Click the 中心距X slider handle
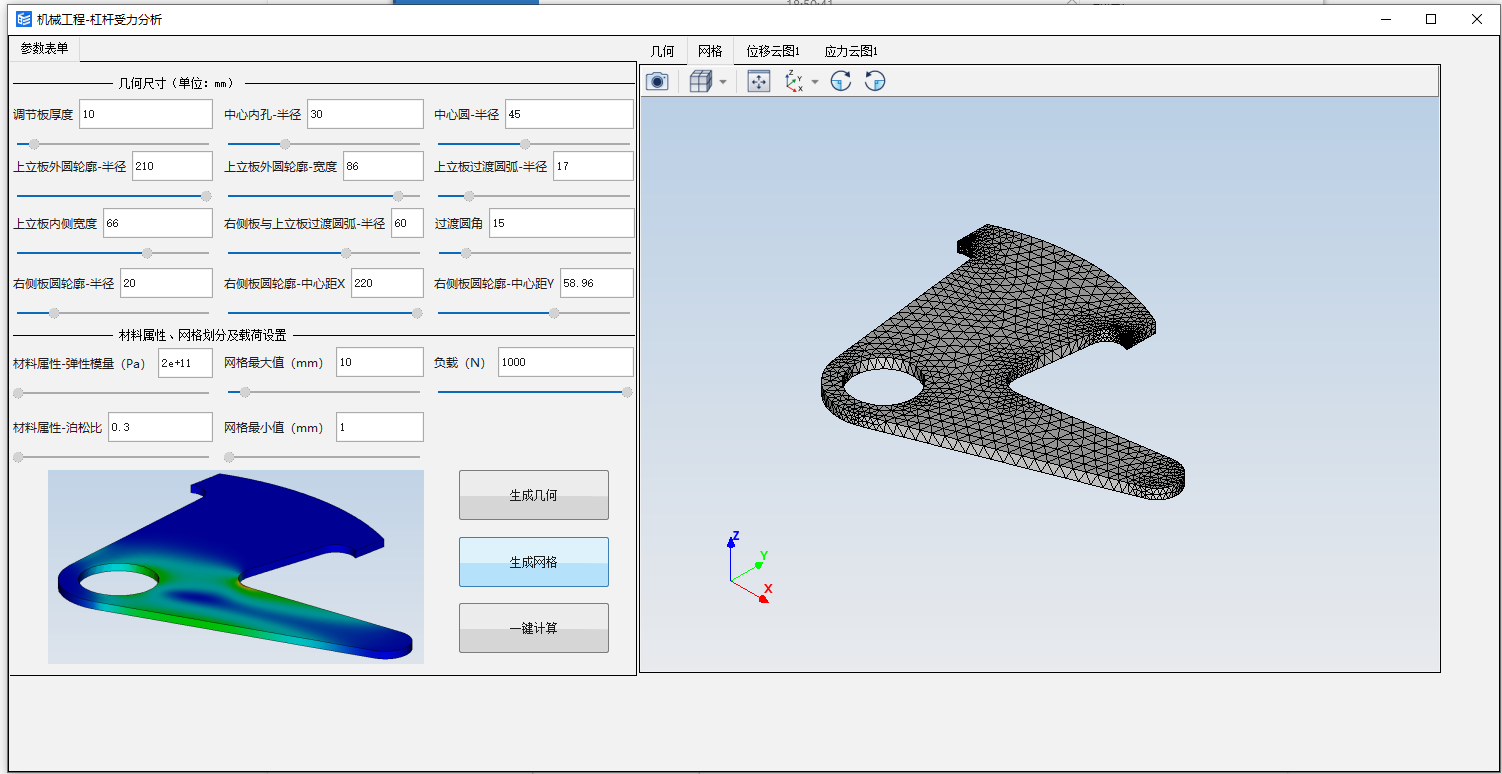Screen dimensions: 1502x774 (x=417, y=313)
